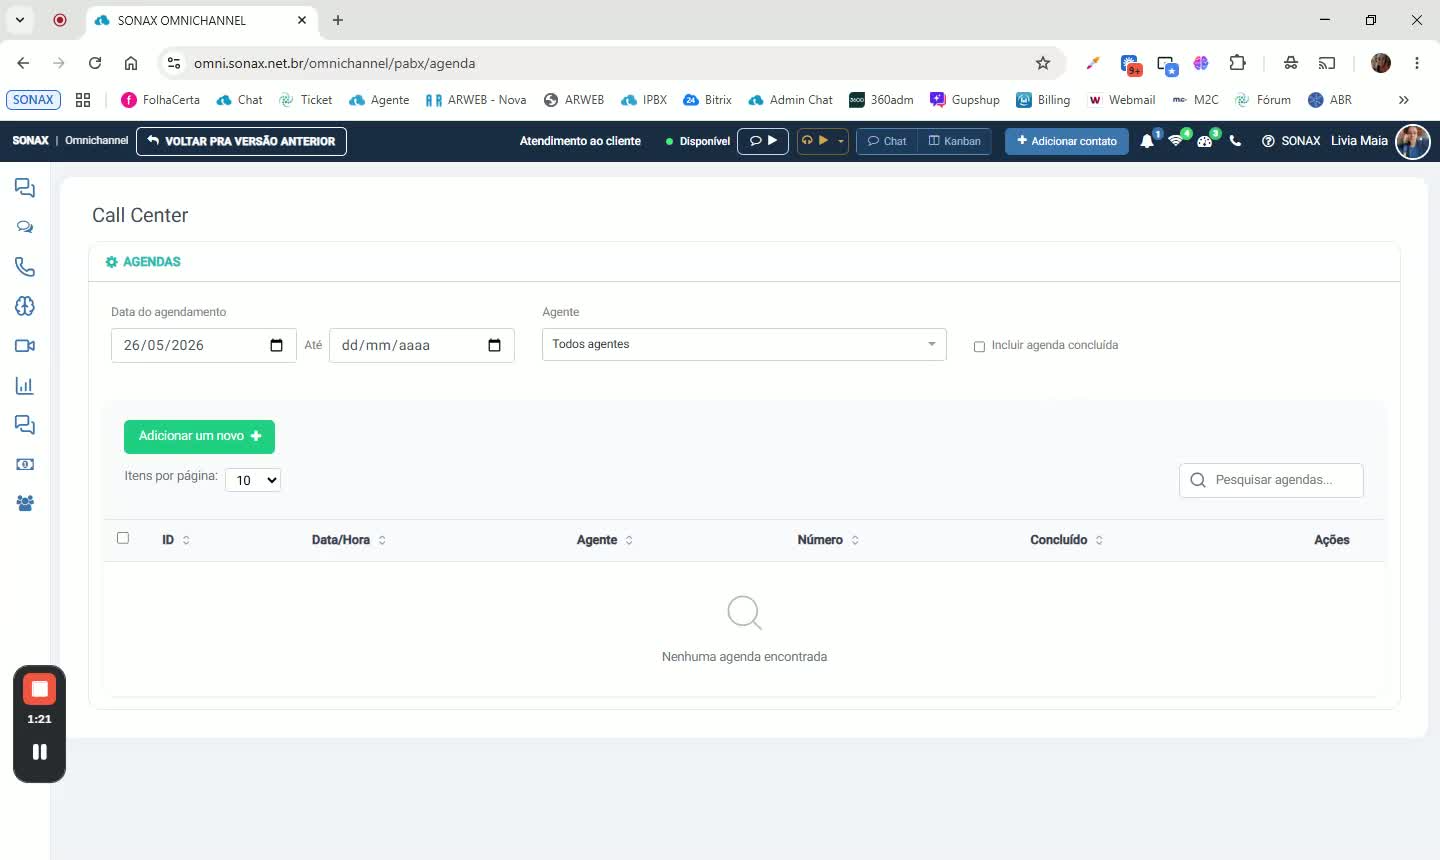Select the SONAX OMNICHANNEL browser tab
This screenshot has width=1440, height=860.
(x=200, y=20)
